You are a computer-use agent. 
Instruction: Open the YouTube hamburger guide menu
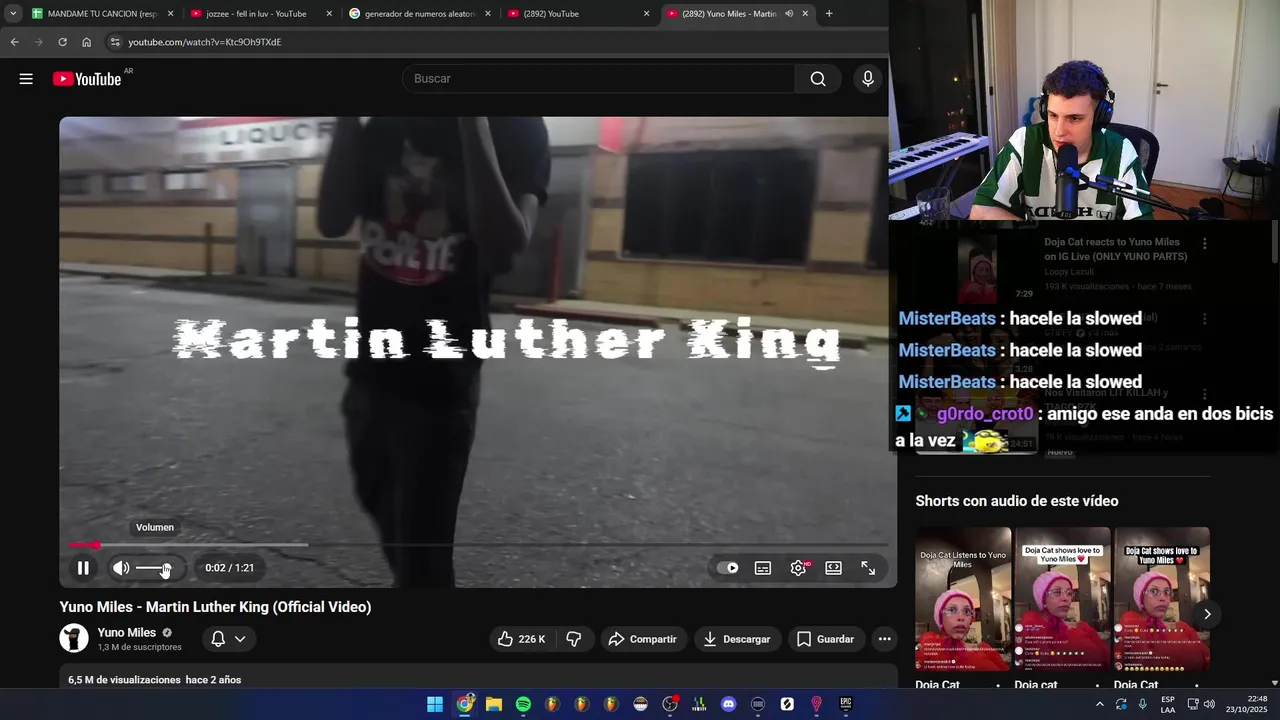coord(26,79)
